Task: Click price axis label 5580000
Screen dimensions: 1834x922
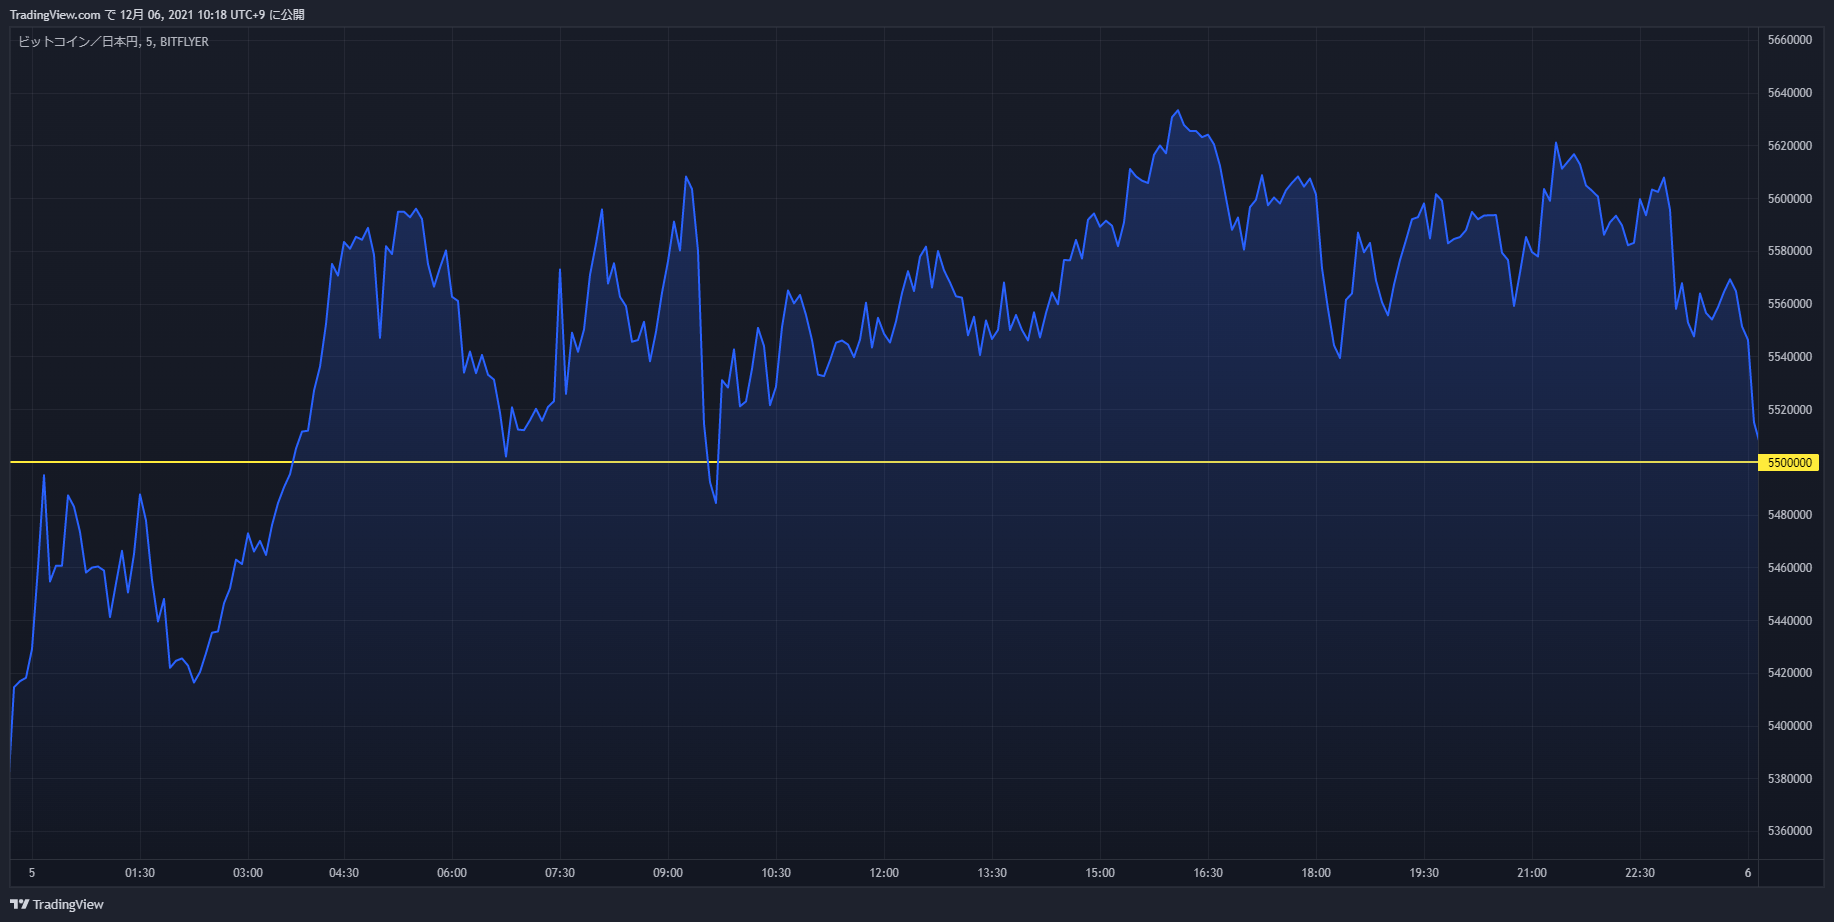Action: tap(1789, 251)
